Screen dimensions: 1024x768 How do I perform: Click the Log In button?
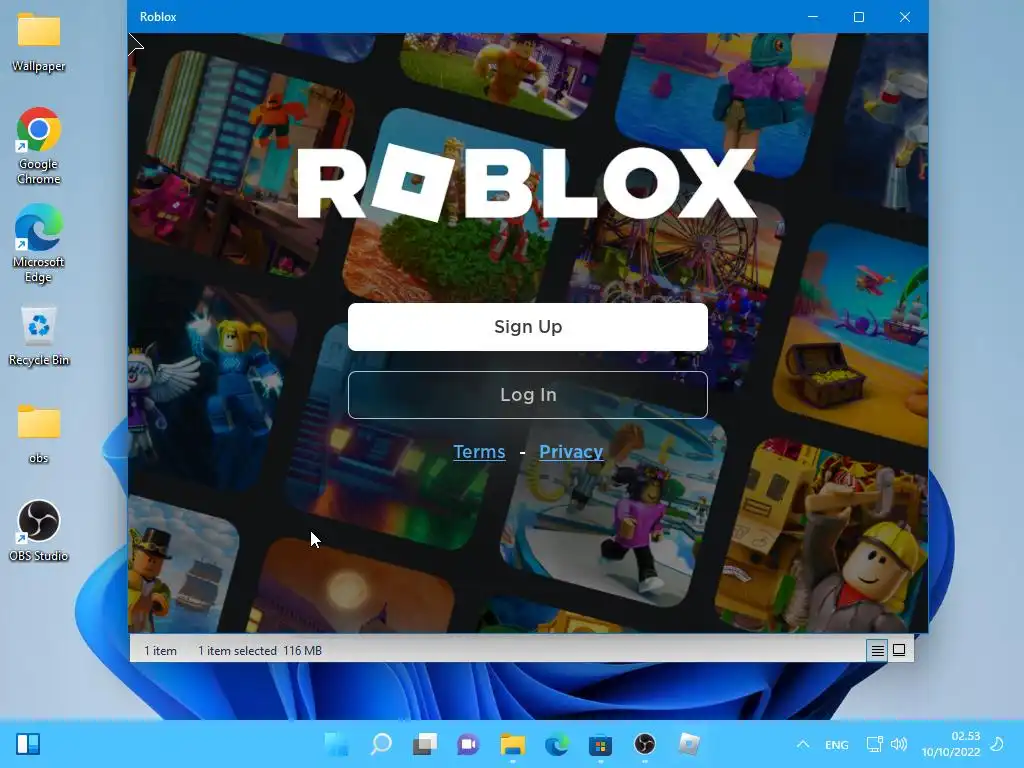(528, 394)
